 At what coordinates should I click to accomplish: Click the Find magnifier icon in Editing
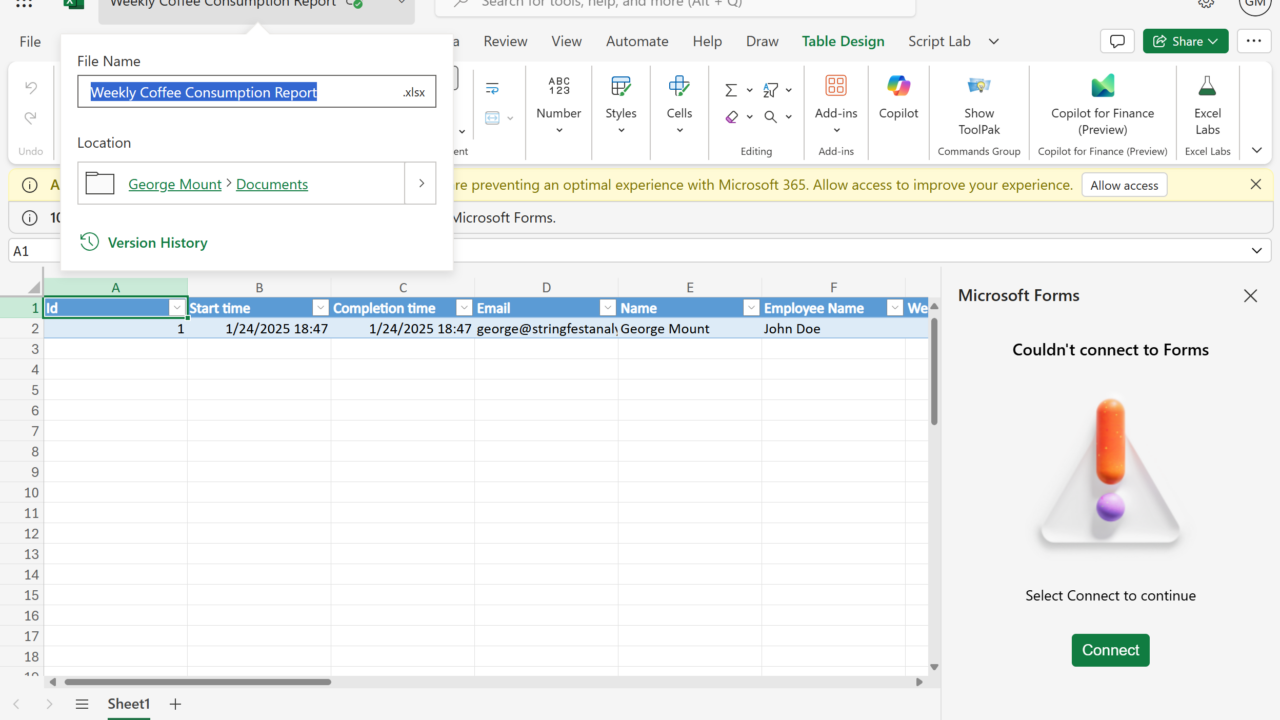point(771,117)
